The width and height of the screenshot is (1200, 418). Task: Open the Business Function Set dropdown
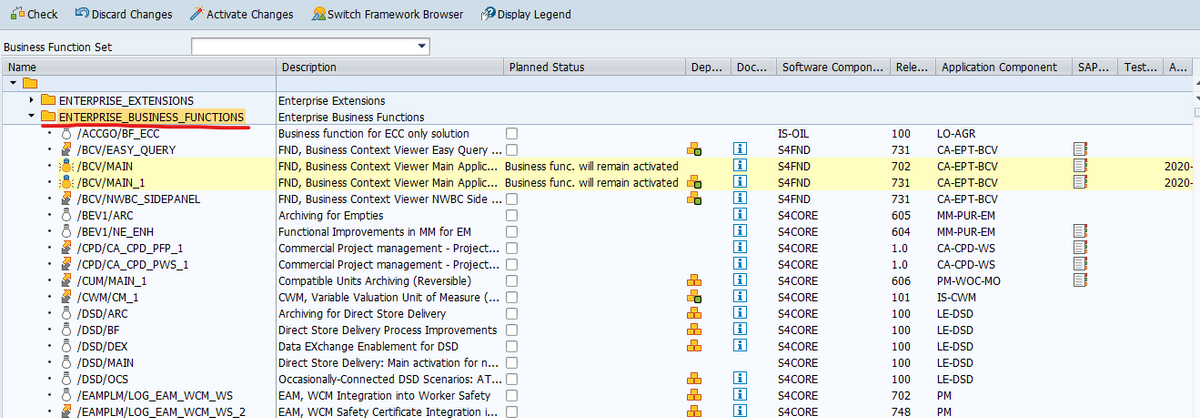point(421,47)
